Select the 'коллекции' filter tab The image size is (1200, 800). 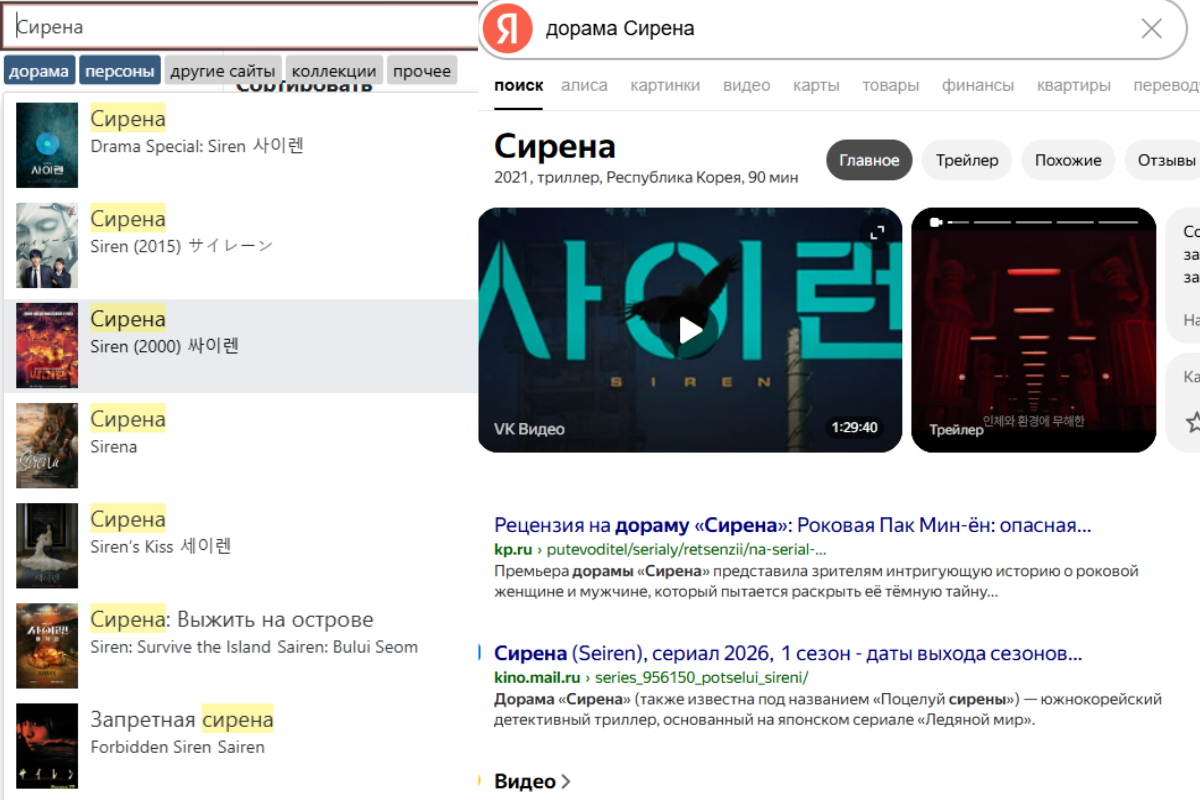[334, 71]
